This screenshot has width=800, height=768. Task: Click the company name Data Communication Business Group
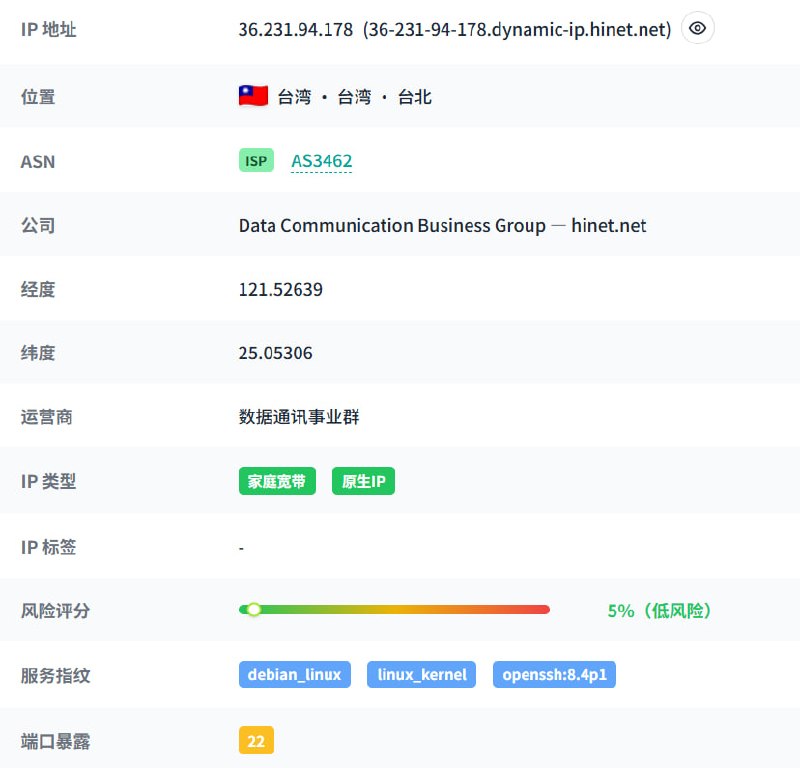[392, 226]
